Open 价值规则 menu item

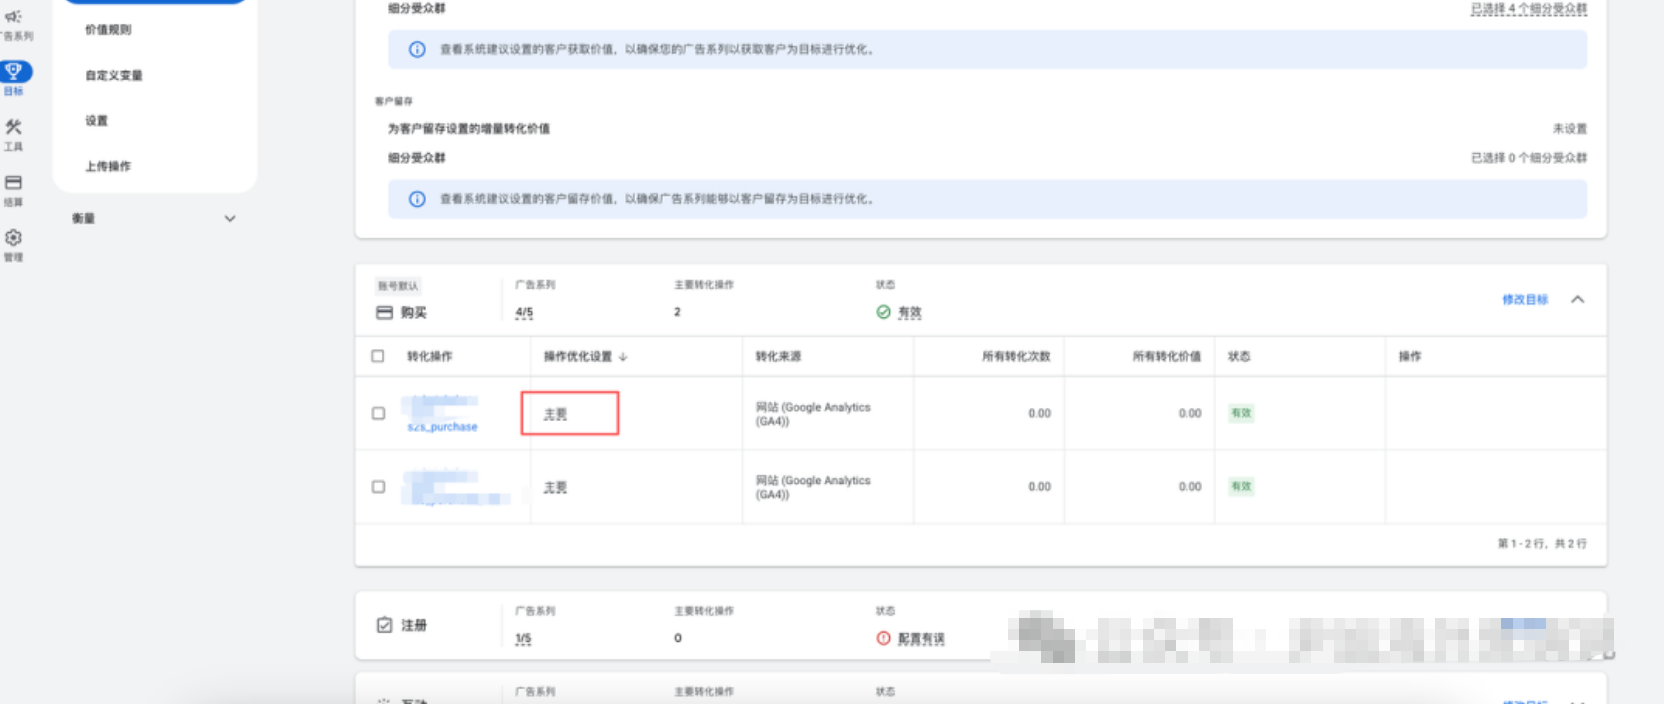[108, 30]
